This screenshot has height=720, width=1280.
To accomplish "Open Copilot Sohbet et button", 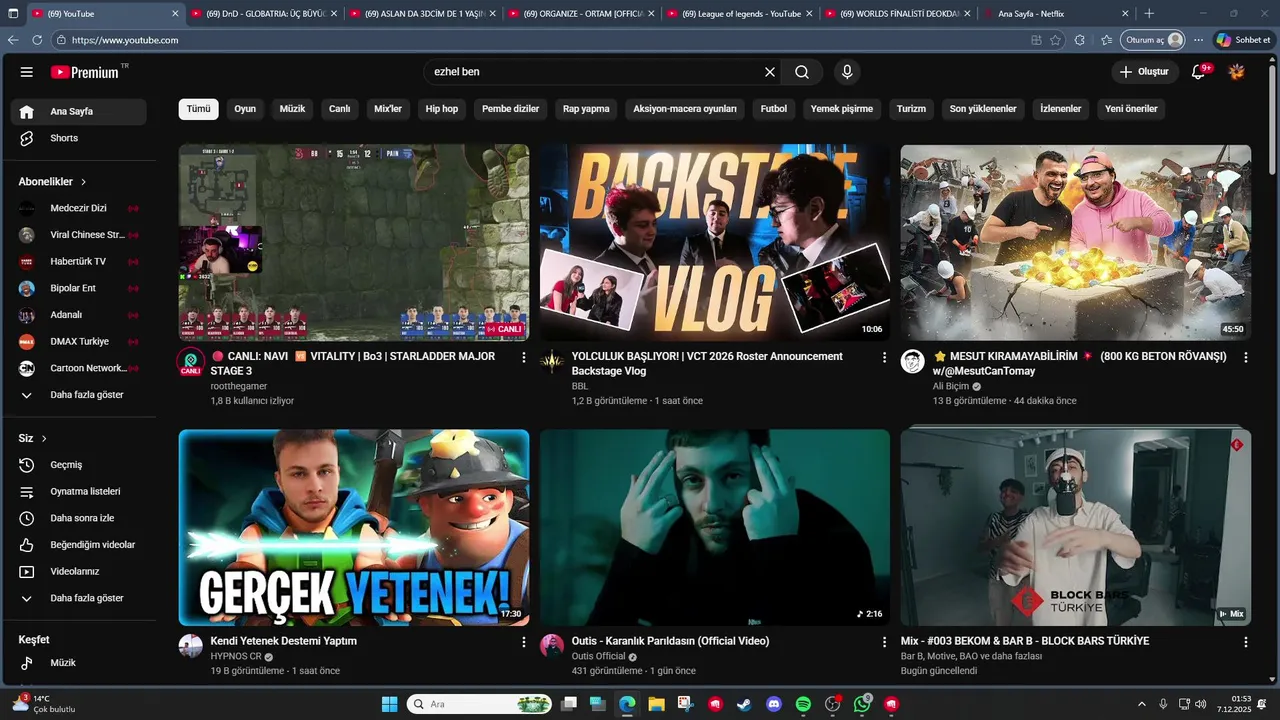I will click(x=1243, y=40).
